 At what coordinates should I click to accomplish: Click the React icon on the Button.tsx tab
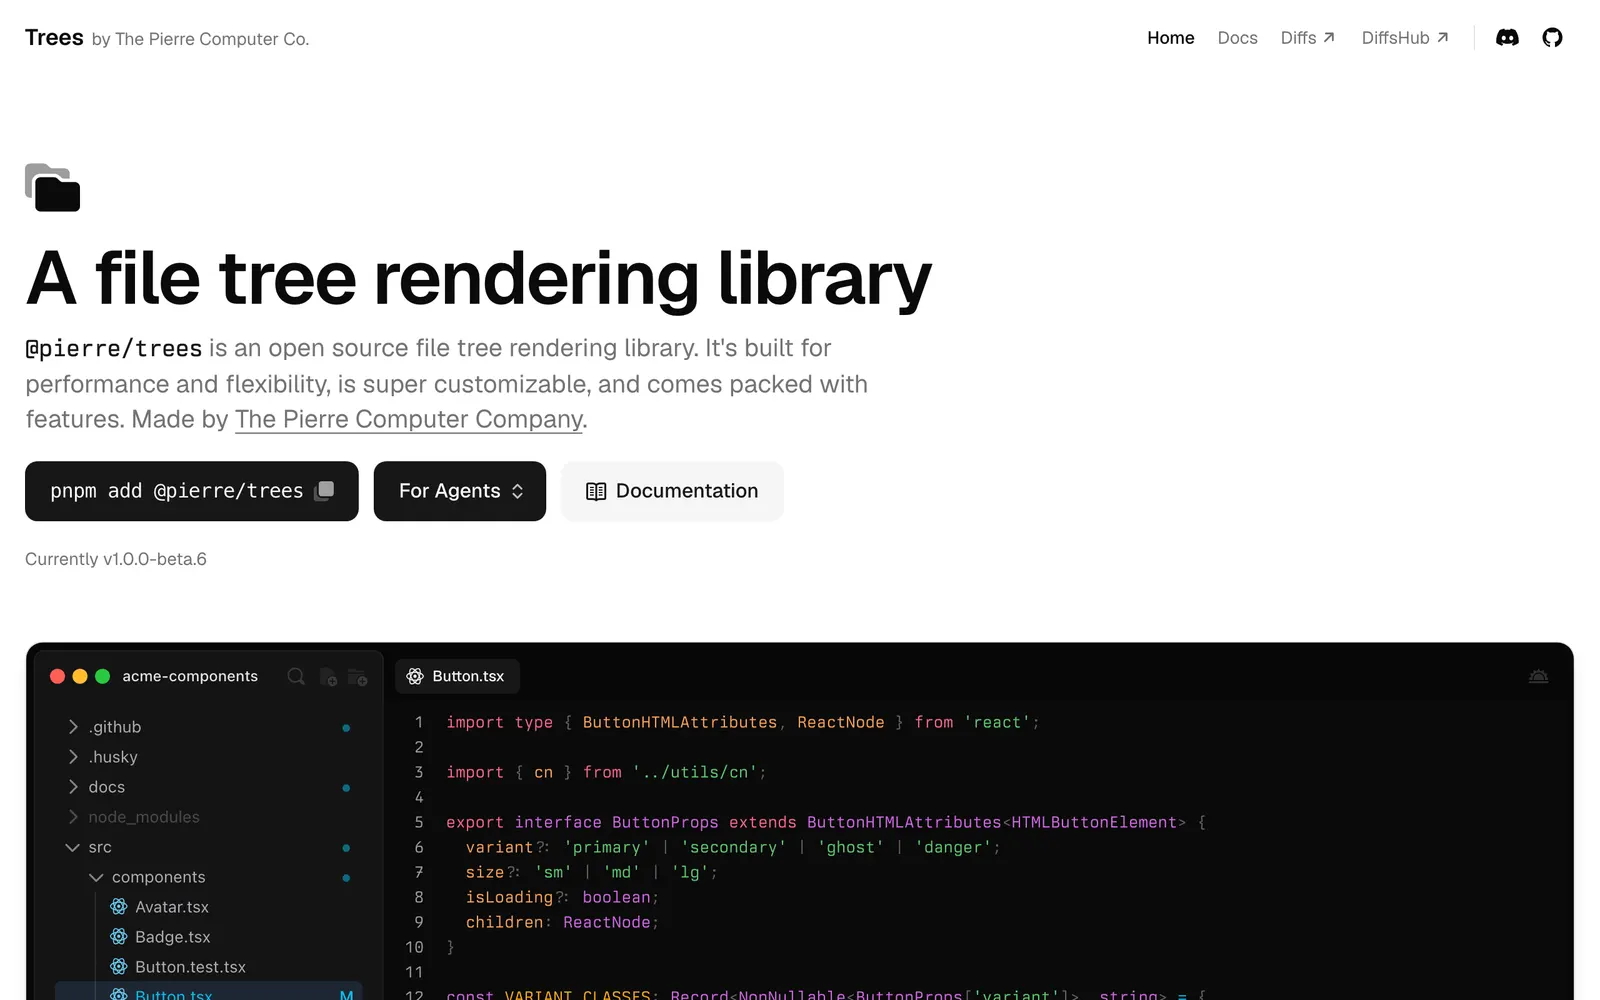[x=415, y=677]
